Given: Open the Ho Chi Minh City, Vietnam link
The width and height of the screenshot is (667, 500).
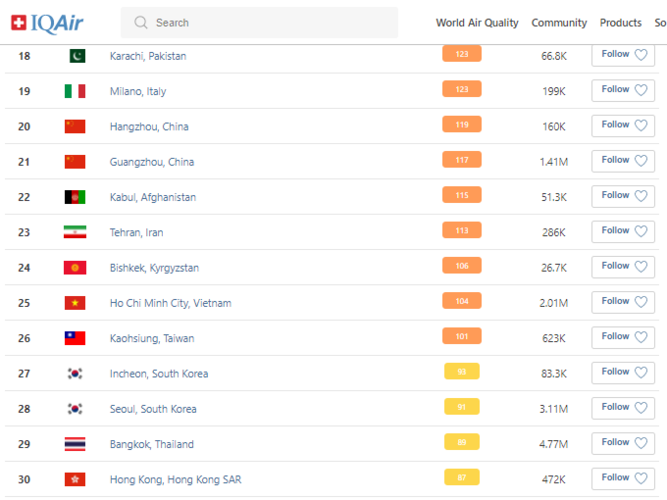Looking at the screenshot, I should [170, 303].
